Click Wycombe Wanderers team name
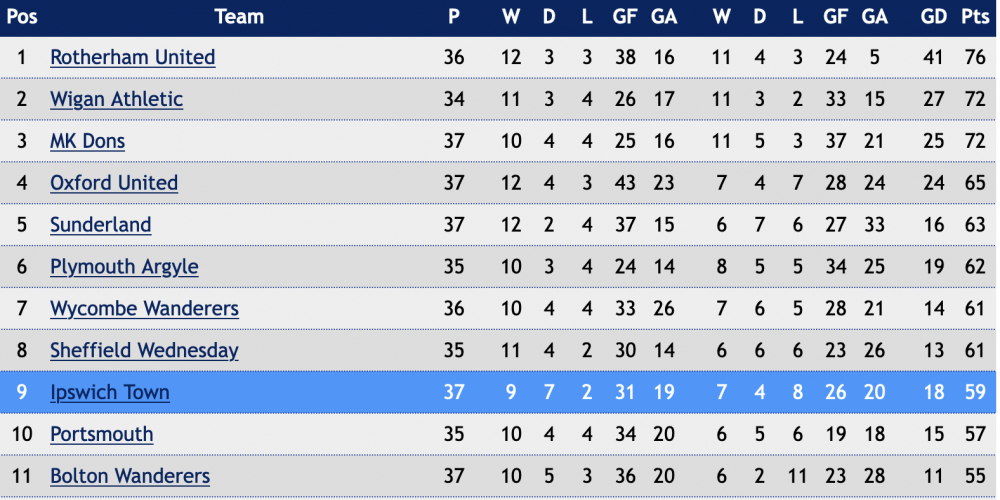Image resolution: width=1000 pixels, height=500 pixels. 145,309
